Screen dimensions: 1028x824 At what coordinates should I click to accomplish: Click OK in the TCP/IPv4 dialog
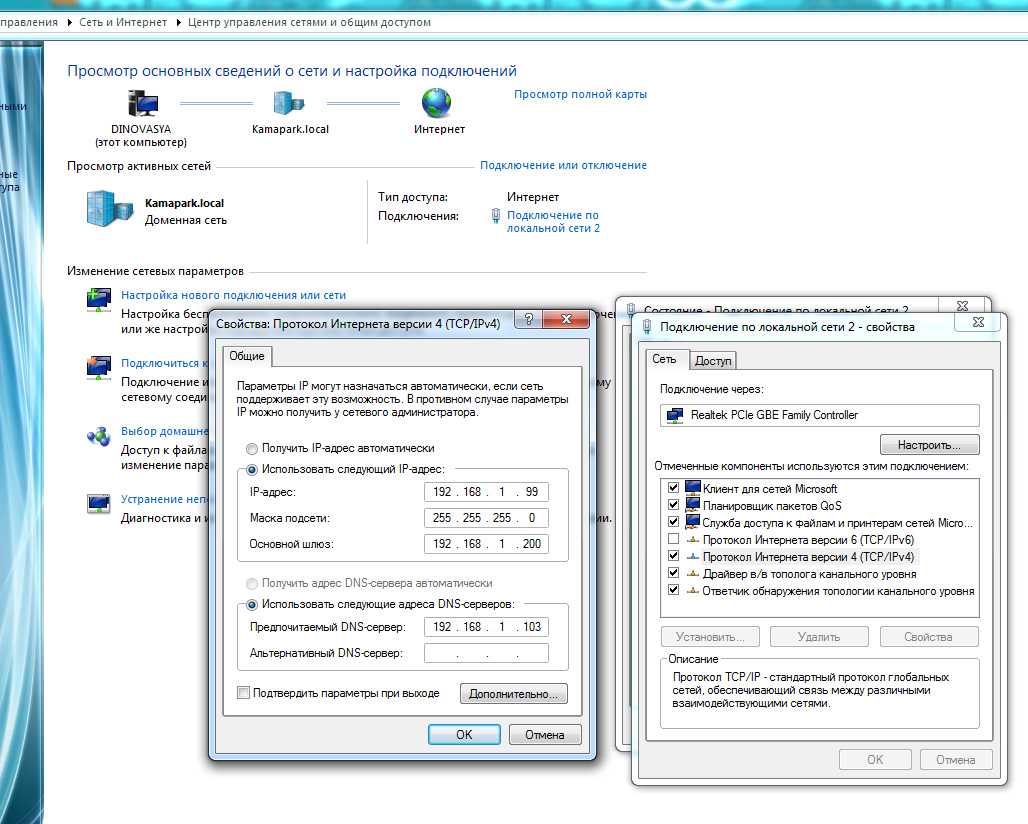pos(464,735)
